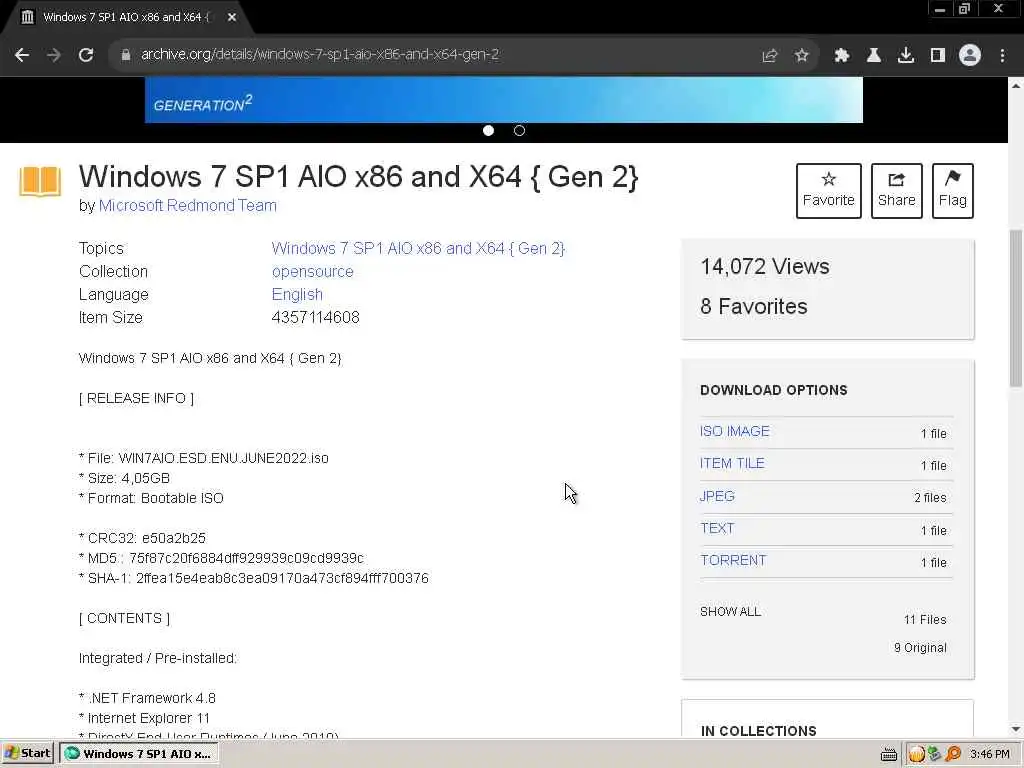1024x768 pixels.
Task: Click the SHA-1 hash line
Action: (253, 578)
